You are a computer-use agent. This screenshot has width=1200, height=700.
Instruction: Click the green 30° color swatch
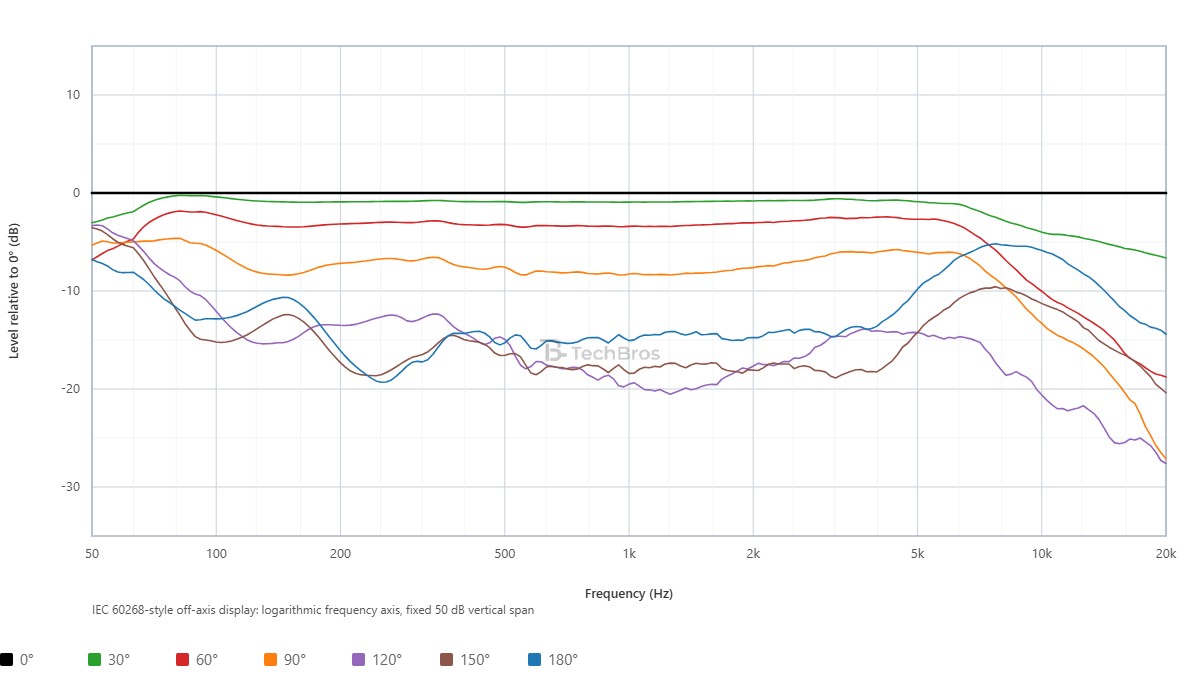point(95,659)
